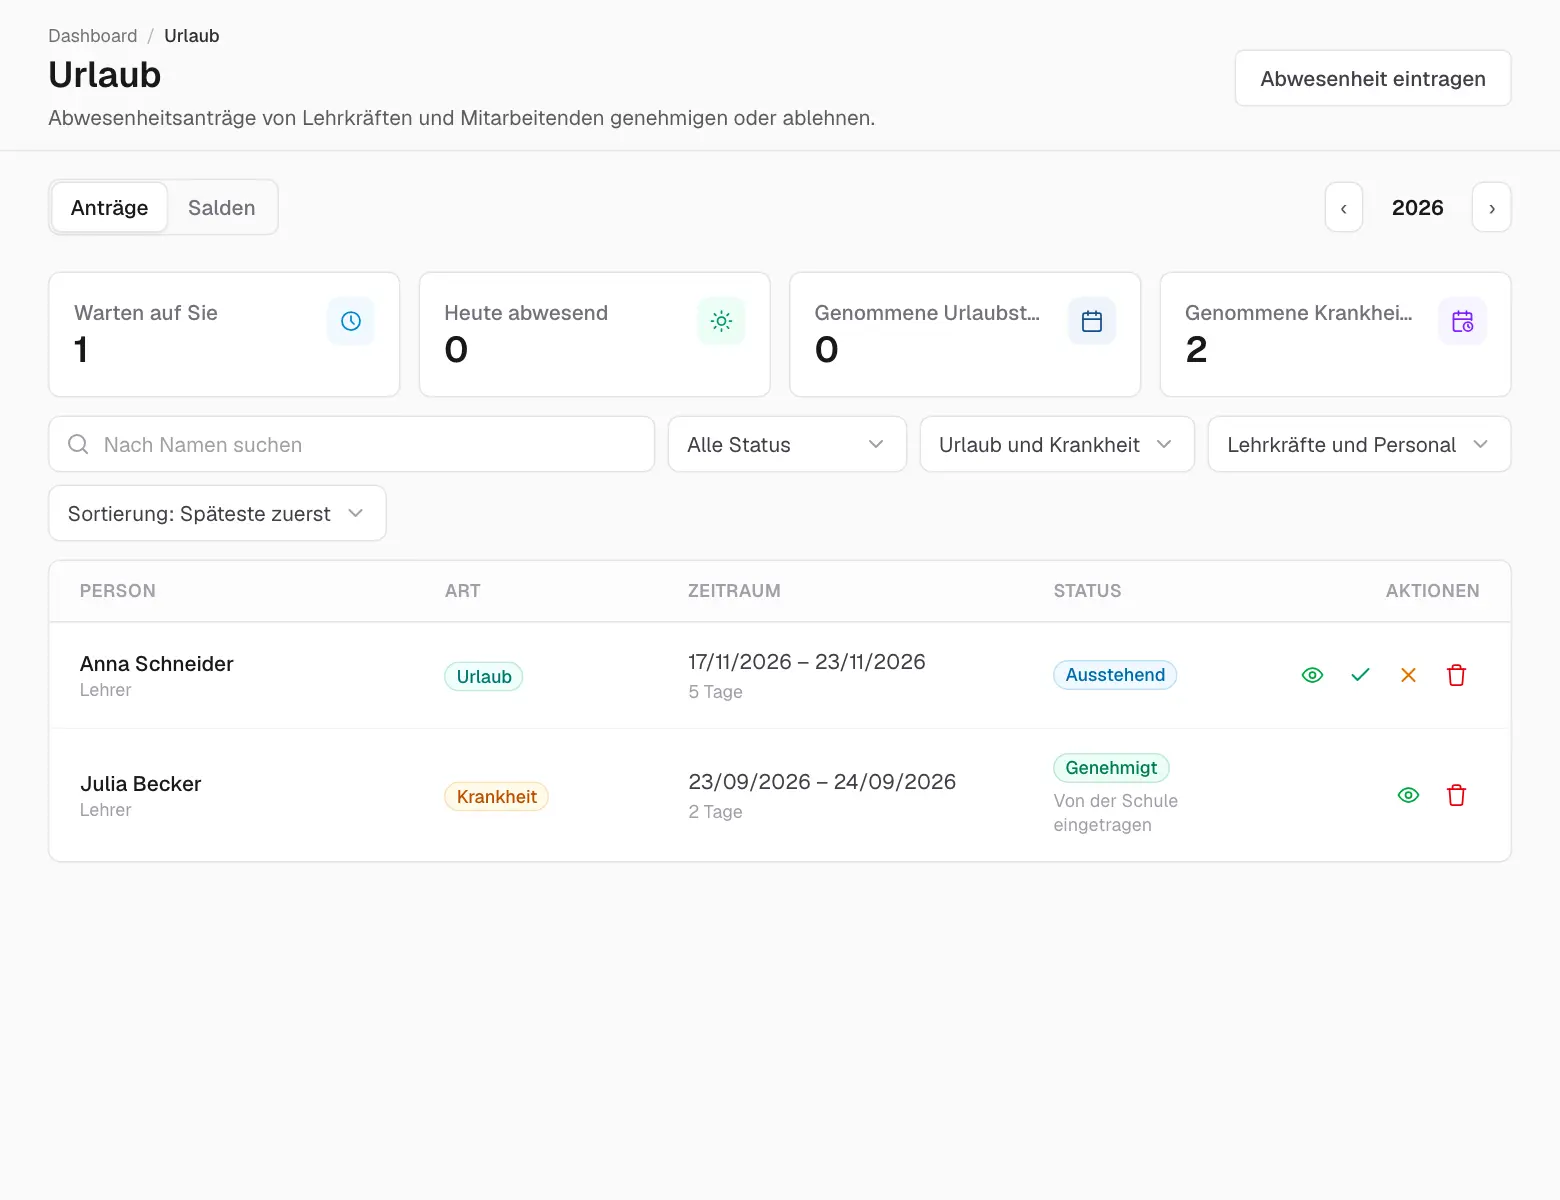
Task: View details of Julia Becker's absence
Action: point(1408,795)
